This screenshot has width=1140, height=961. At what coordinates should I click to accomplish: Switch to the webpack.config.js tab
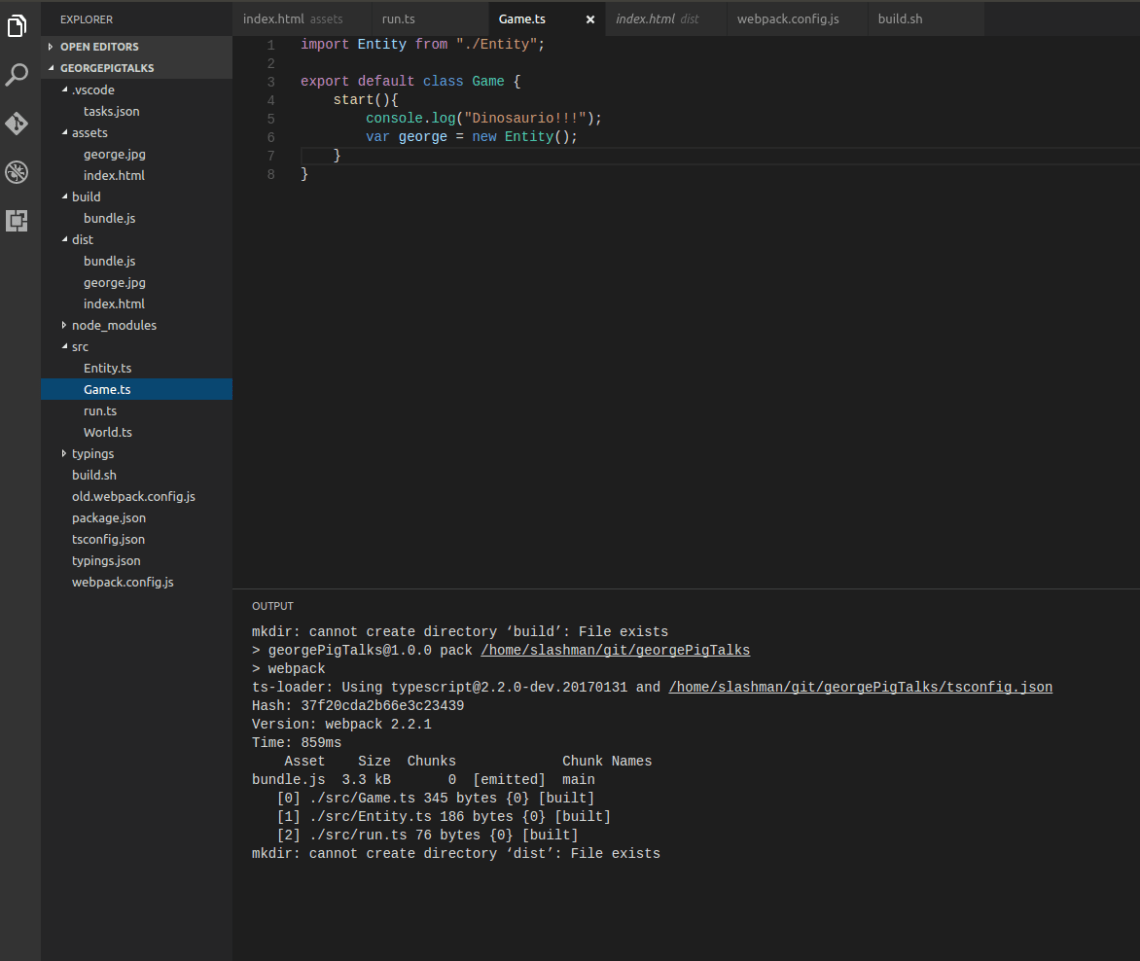click(787, 19)
